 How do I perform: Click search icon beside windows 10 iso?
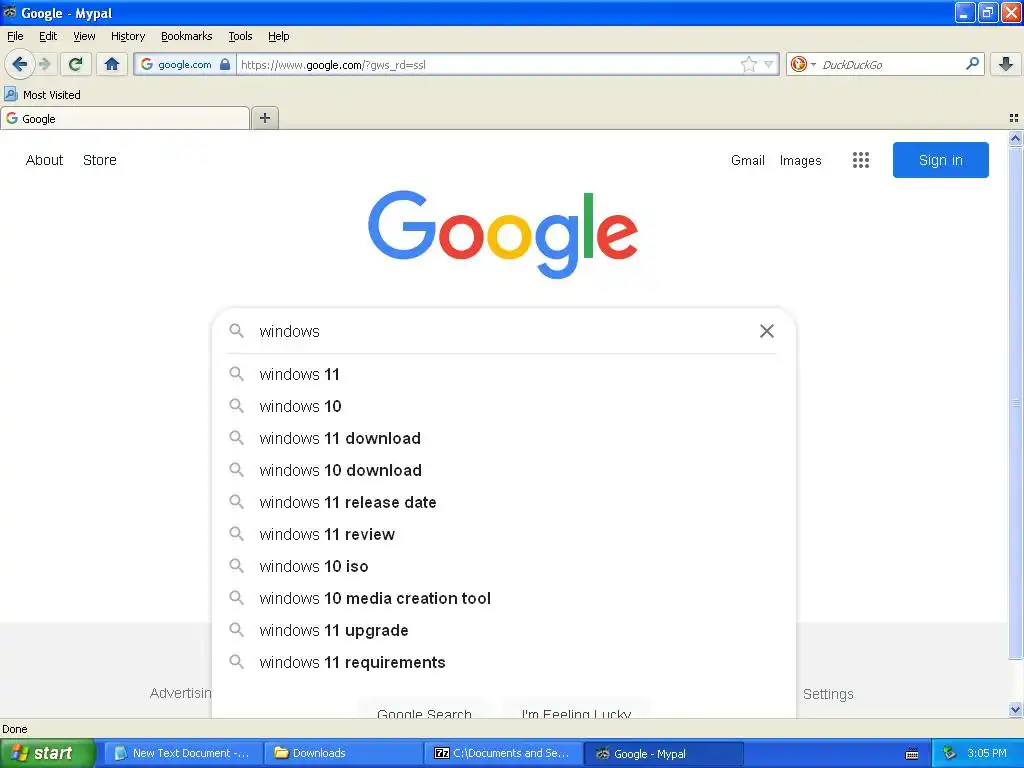pyautogui.click(x=236, y=566)
